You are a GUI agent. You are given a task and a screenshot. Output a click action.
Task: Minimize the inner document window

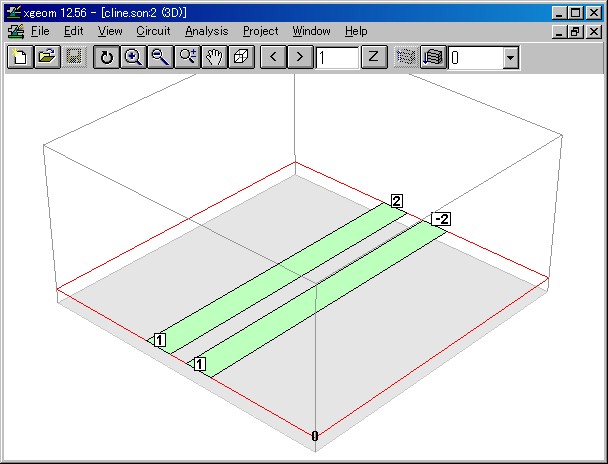(x=559, y=31)
